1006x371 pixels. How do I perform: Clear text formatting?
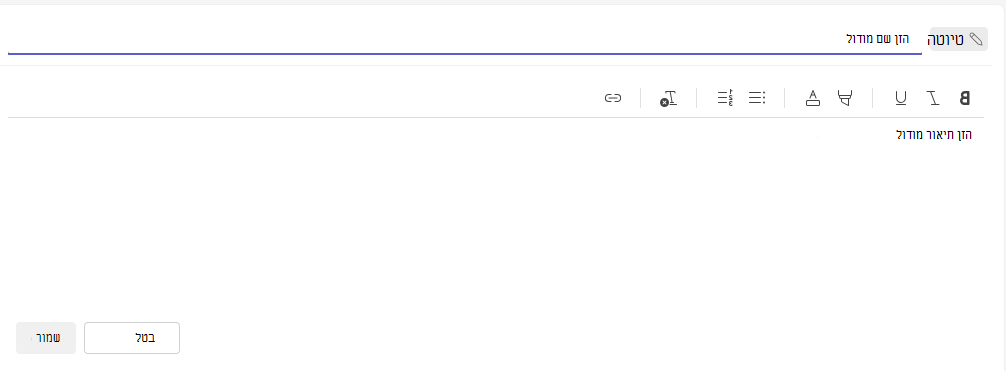coord(669,98)
